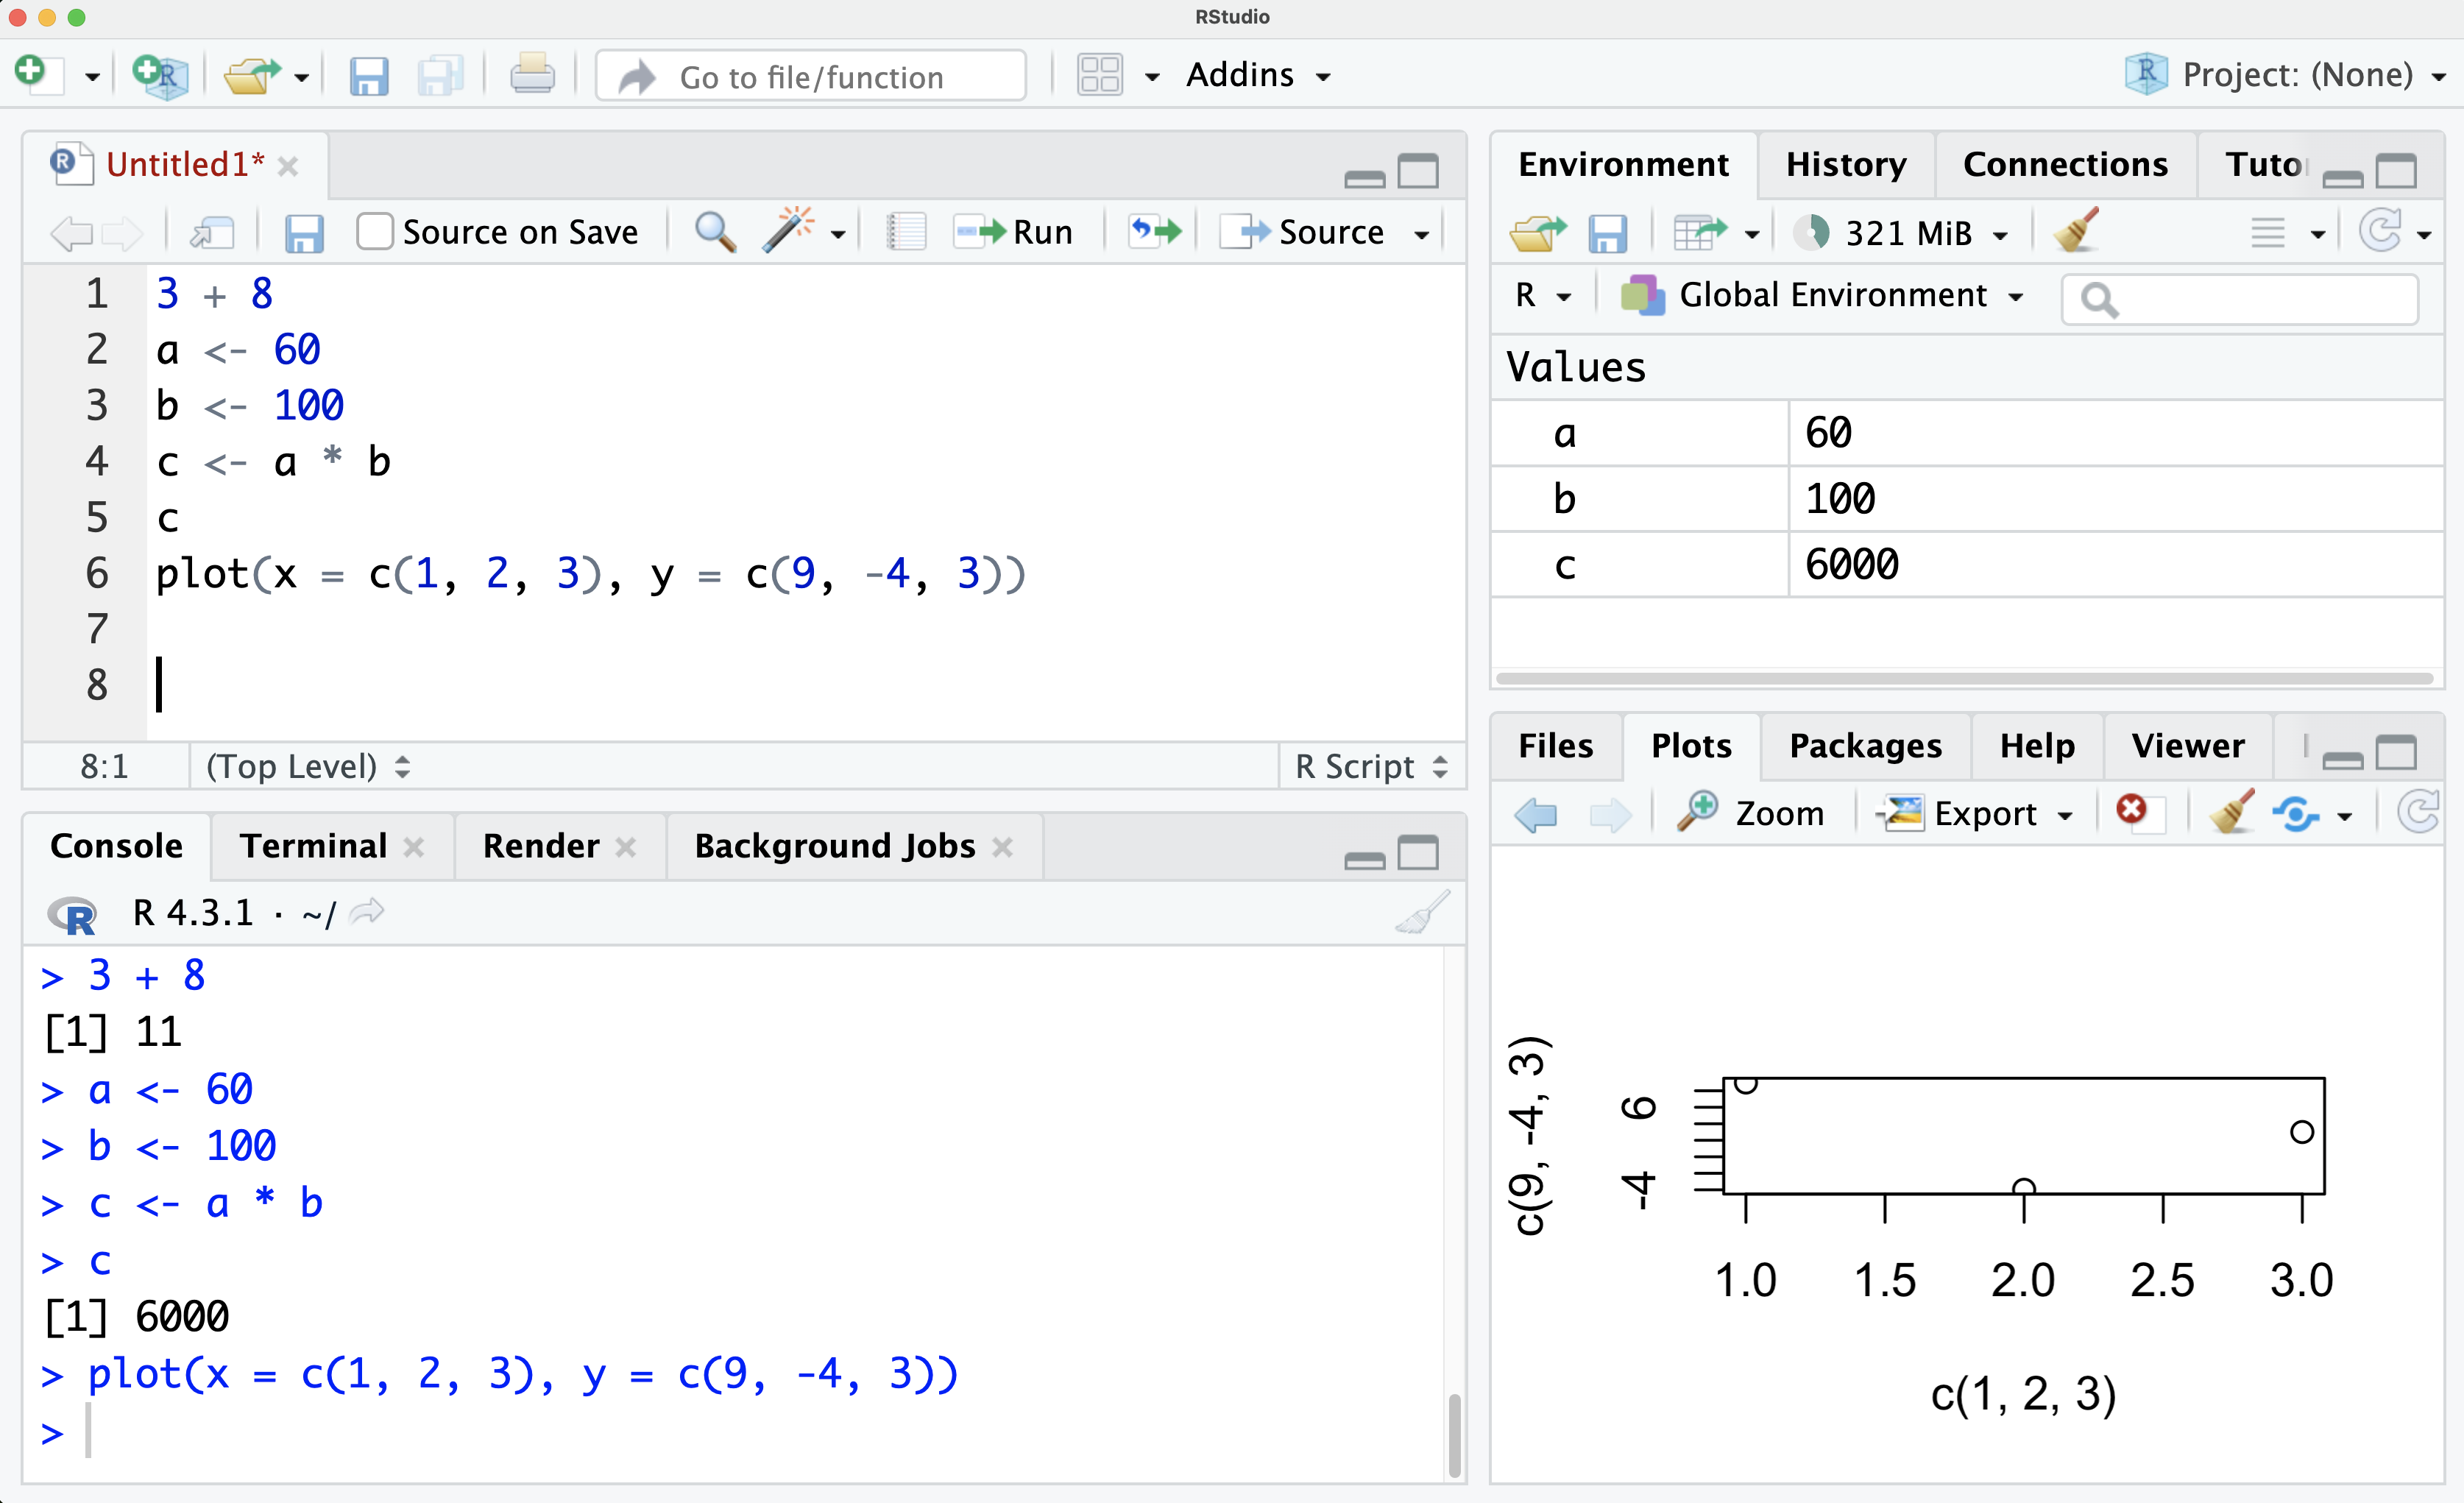Load workspace in Environment pane
The image size is (2464, 1503).
pos(1538,233)
